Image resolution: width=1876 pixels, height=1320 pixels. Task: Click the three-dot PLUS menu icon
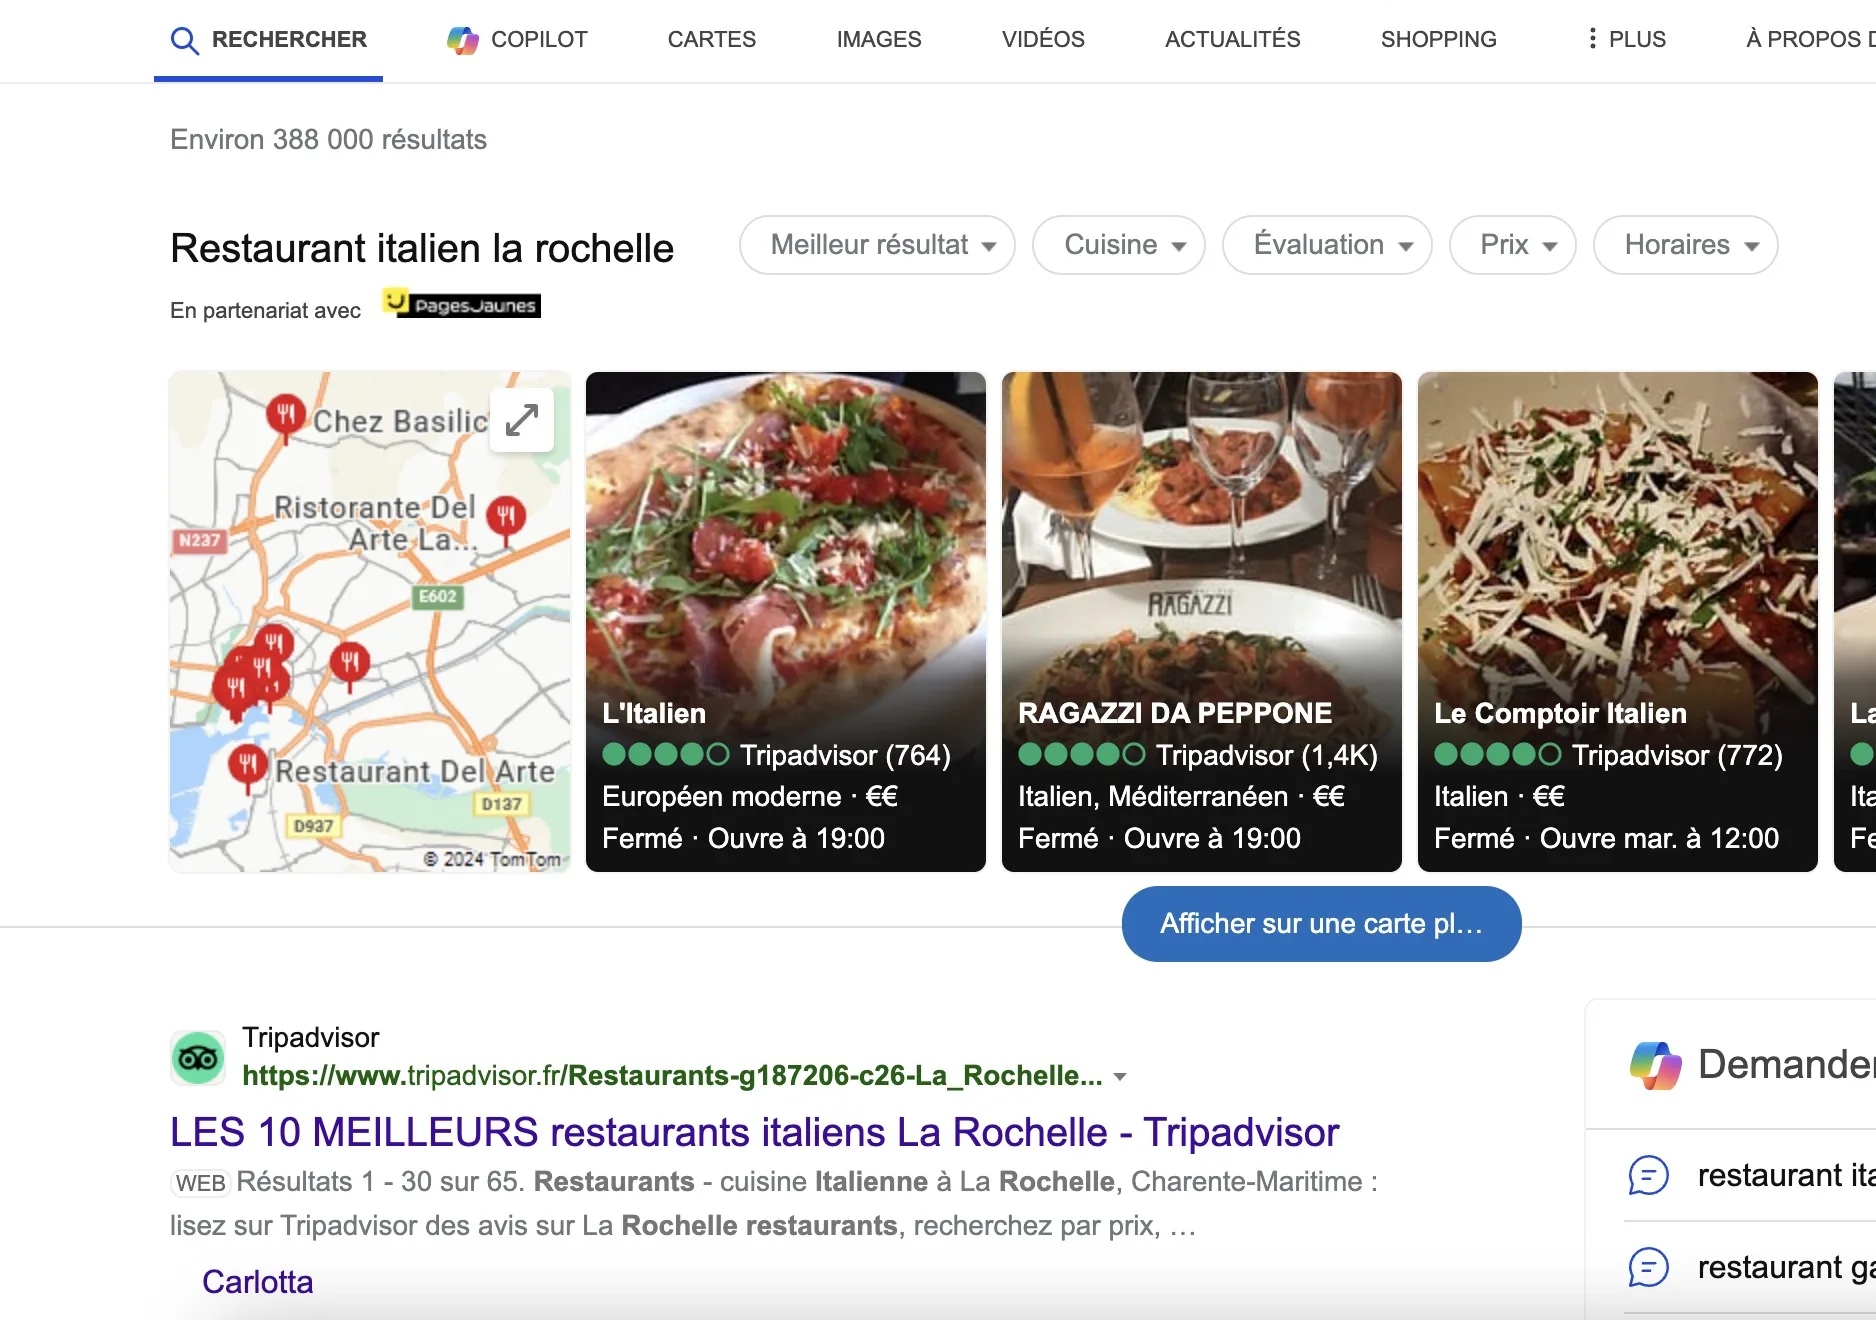(1593, 39)
